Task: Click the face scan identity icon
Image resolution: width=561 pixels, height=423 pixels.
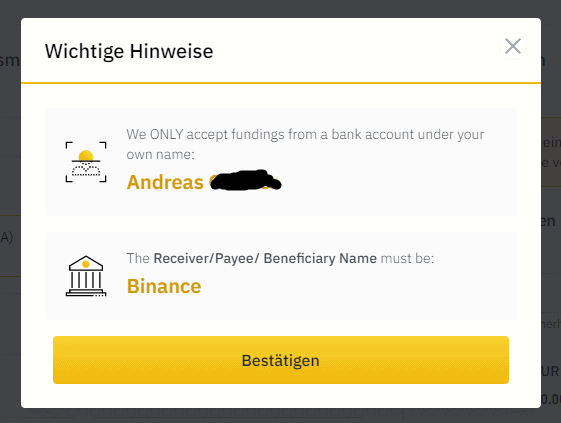Action: tap(86, 162)
